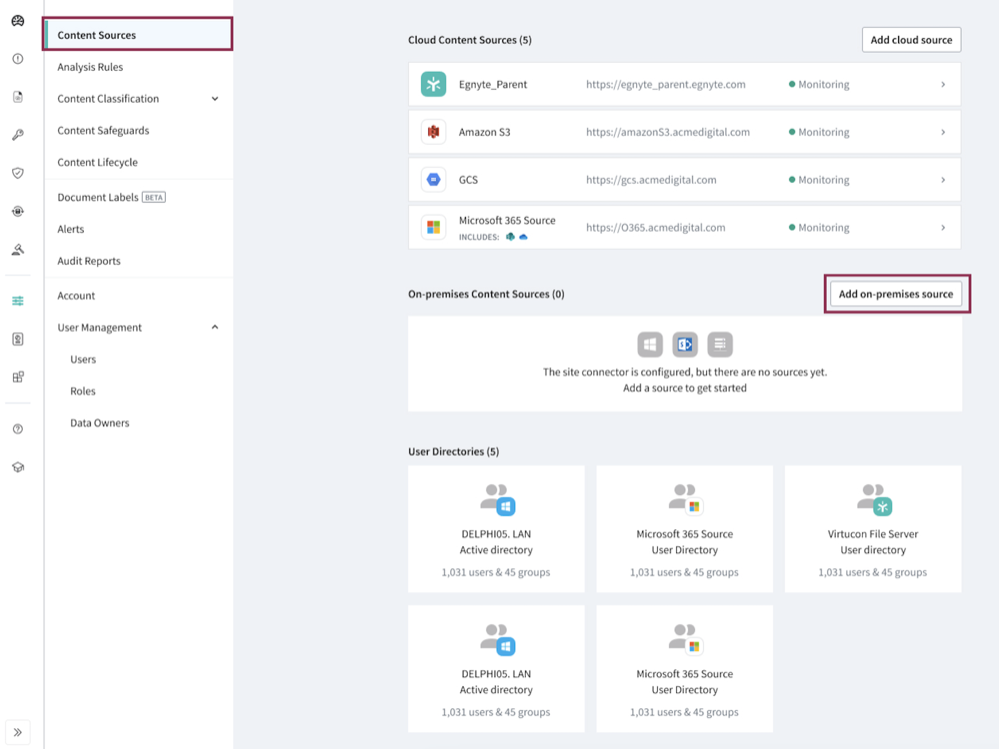Click the key icon in the sidebar
This screenshot has height=749, width=999.
pyautogui.click(x=18, y=135)
